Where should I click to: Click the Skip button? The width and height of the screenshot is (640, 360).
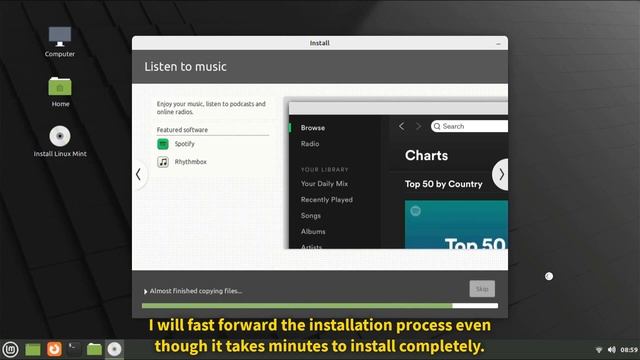pyautogui.click(x=482, y=289)
